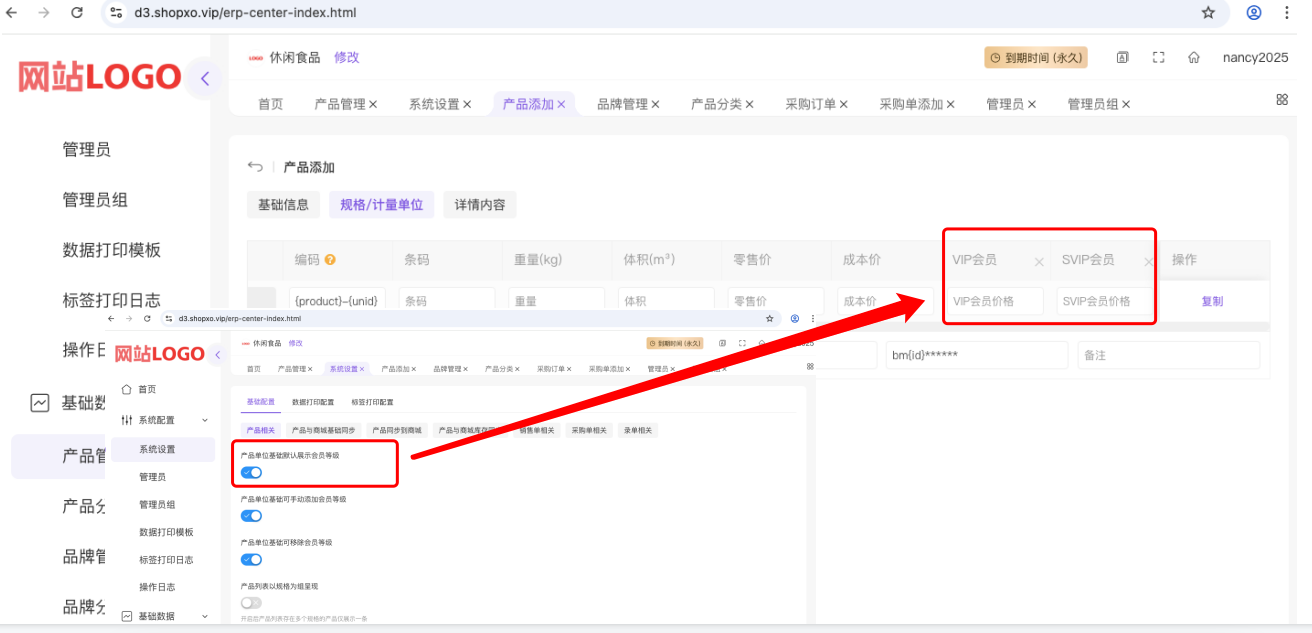
Task: Open document icon right of expiry badge
Action: coord(1123,57)
